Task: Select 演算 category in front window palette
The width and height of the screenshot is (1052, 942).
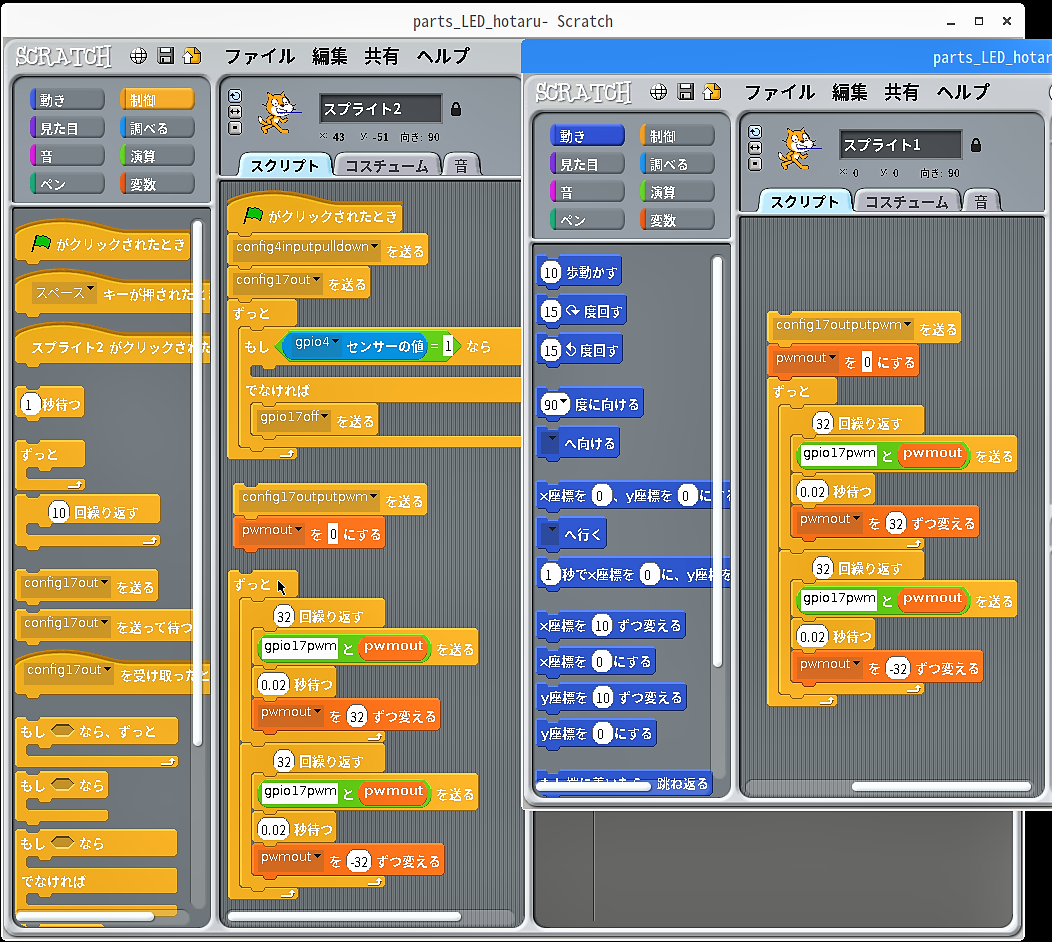Action: click(x=677, y=193)
